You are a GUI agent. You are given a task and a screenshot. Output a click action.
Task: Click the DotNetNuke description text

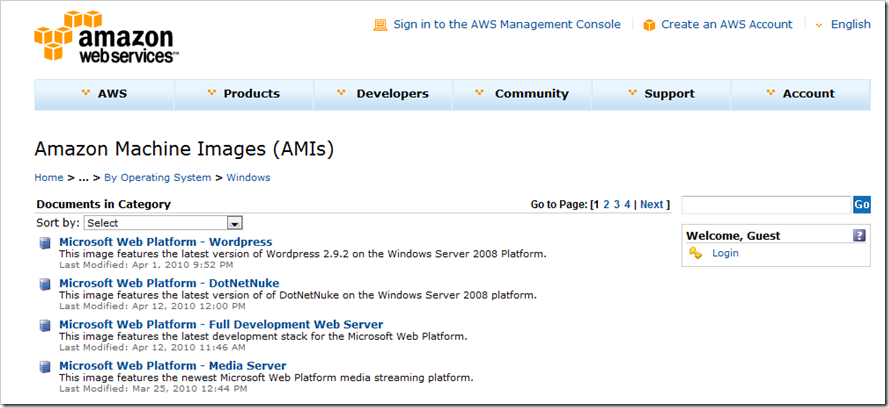[298, 295]
